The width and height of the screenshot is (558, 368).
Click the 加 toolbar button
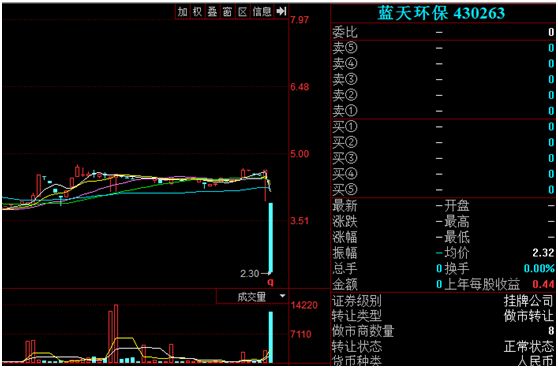click(183, 12)
